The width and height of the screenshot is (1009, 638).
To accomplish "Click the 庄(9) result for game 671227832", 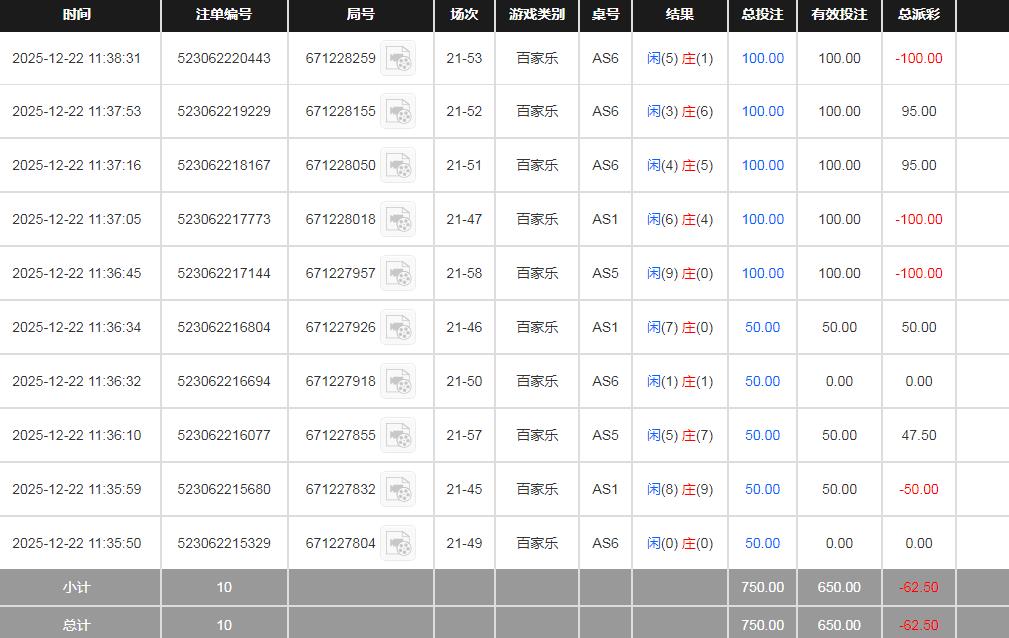I will point(696,489).
